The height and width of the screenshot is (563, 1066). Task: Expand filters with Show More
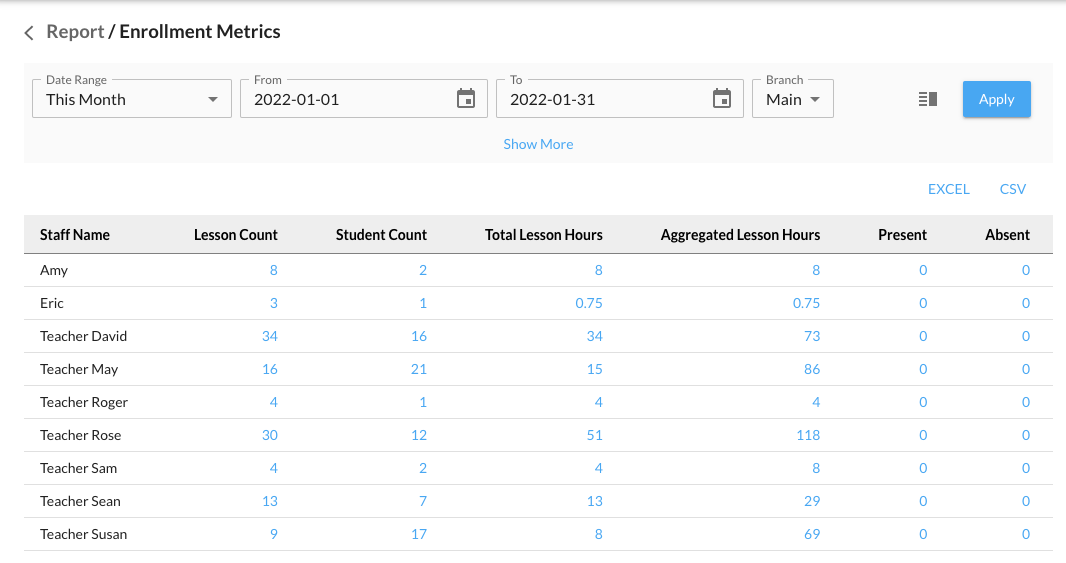[x=538, y=144]
